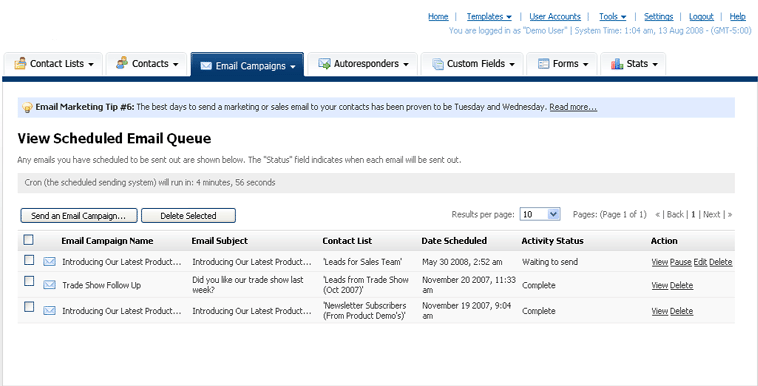Open the Contacts tab dropdown
The height and width of the screenshot is (386, 758).
coord(175,64)
